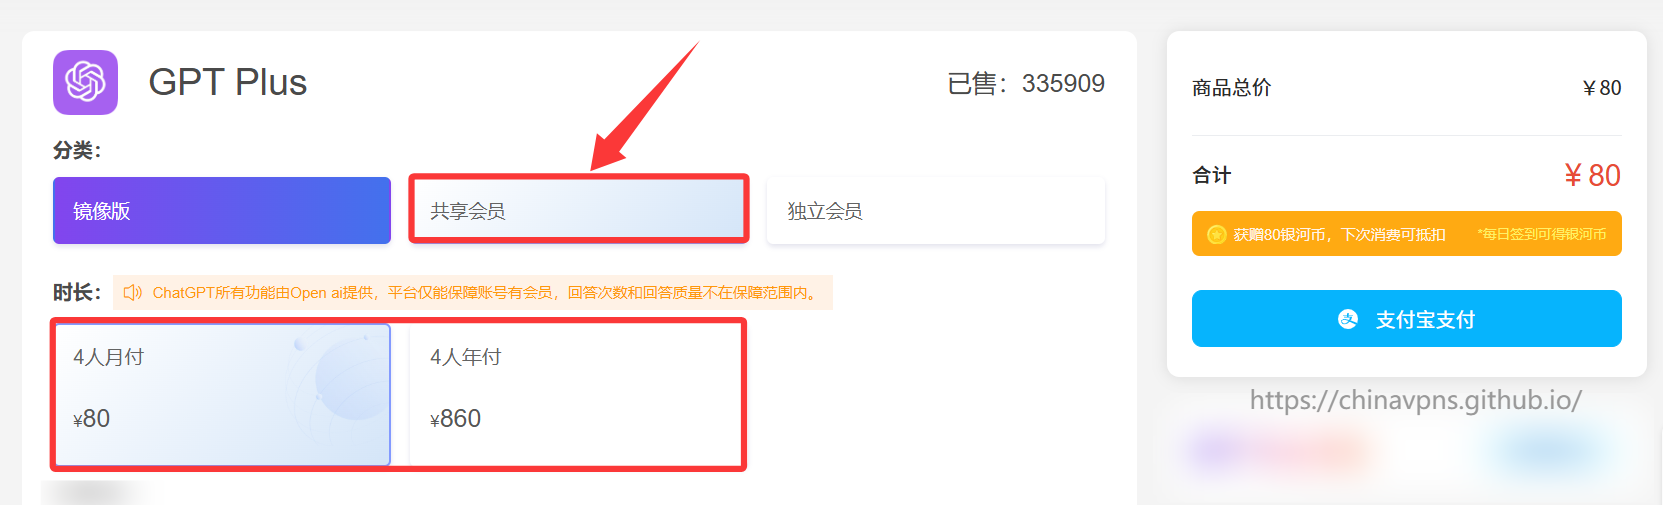Select the 共享会员 category option

[x=579, y=211]
